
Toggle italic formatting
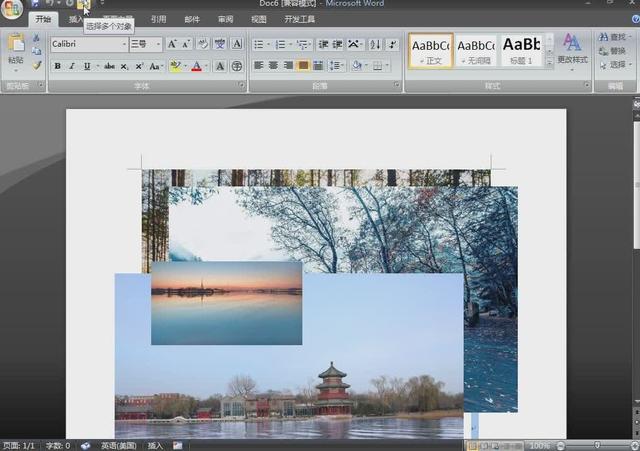[71, 66]
